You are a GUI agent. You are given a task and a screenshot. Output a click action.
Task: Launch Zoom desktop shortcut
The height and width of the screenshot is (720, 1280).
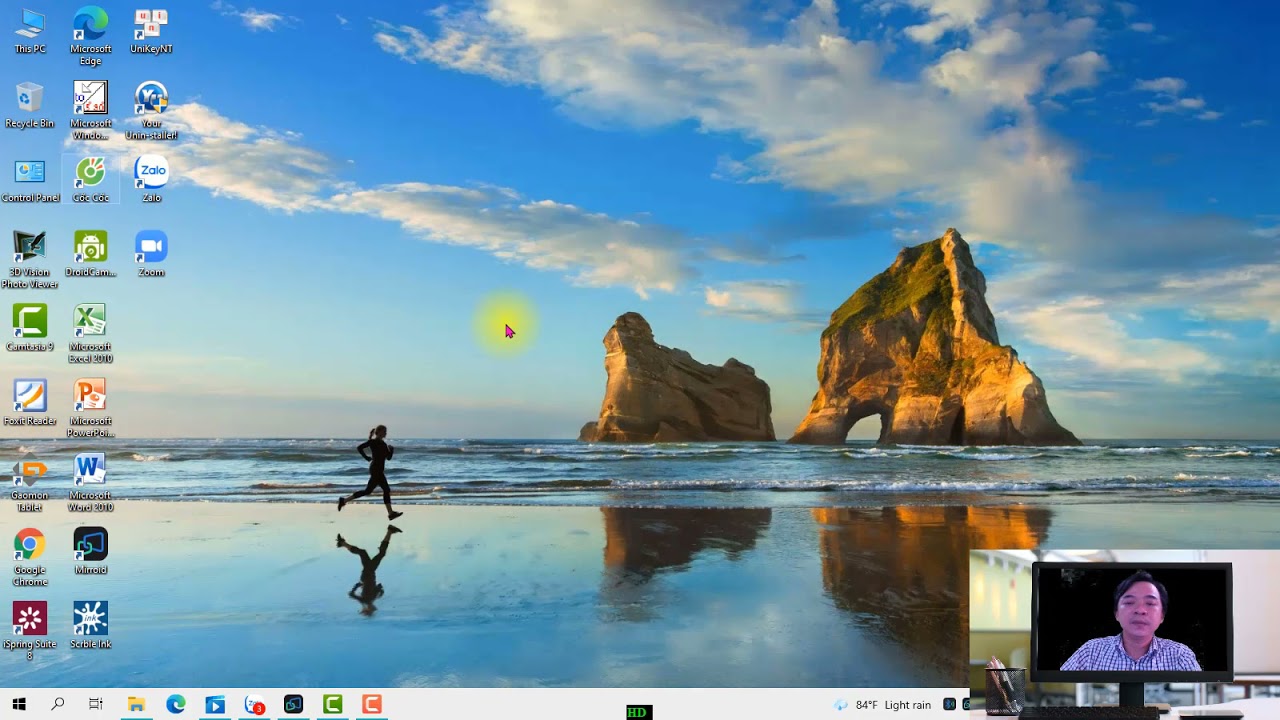tap(151, 254)
